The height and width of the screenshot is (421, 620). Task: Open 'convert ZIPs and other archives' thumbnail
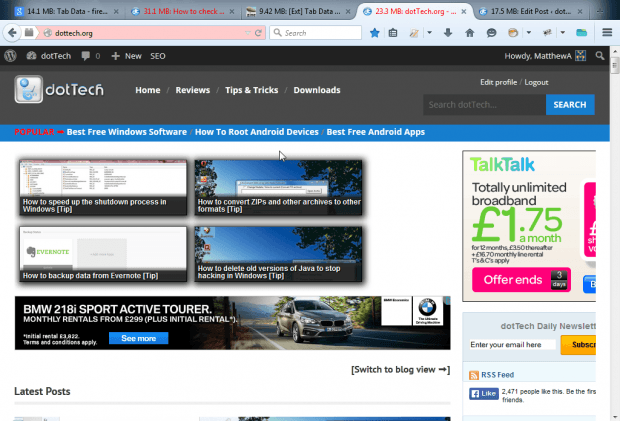click(x=278, y=187)
